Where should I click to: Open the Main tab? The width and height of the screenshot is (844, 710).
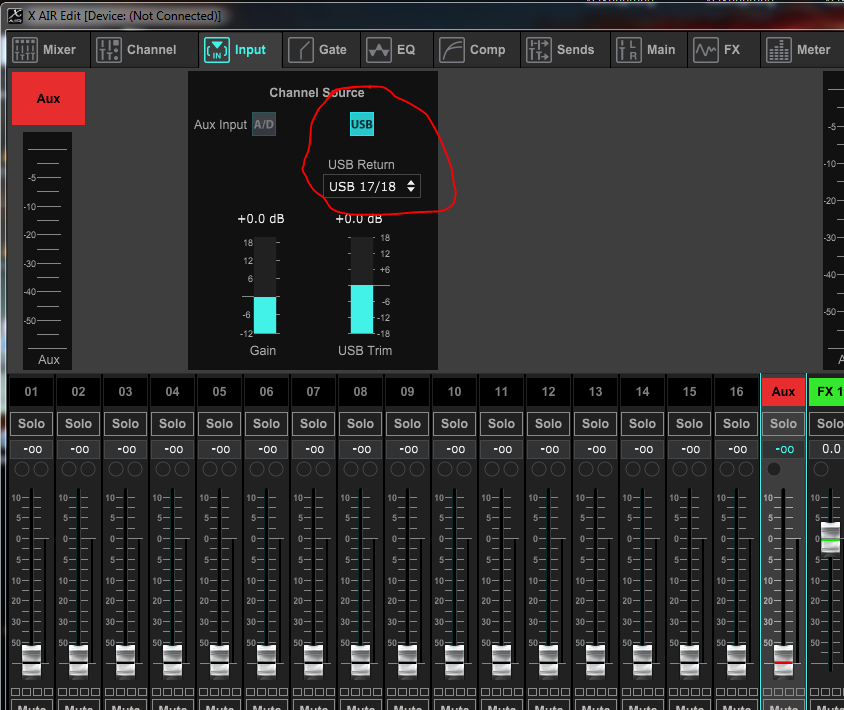[x=649, y=50]
